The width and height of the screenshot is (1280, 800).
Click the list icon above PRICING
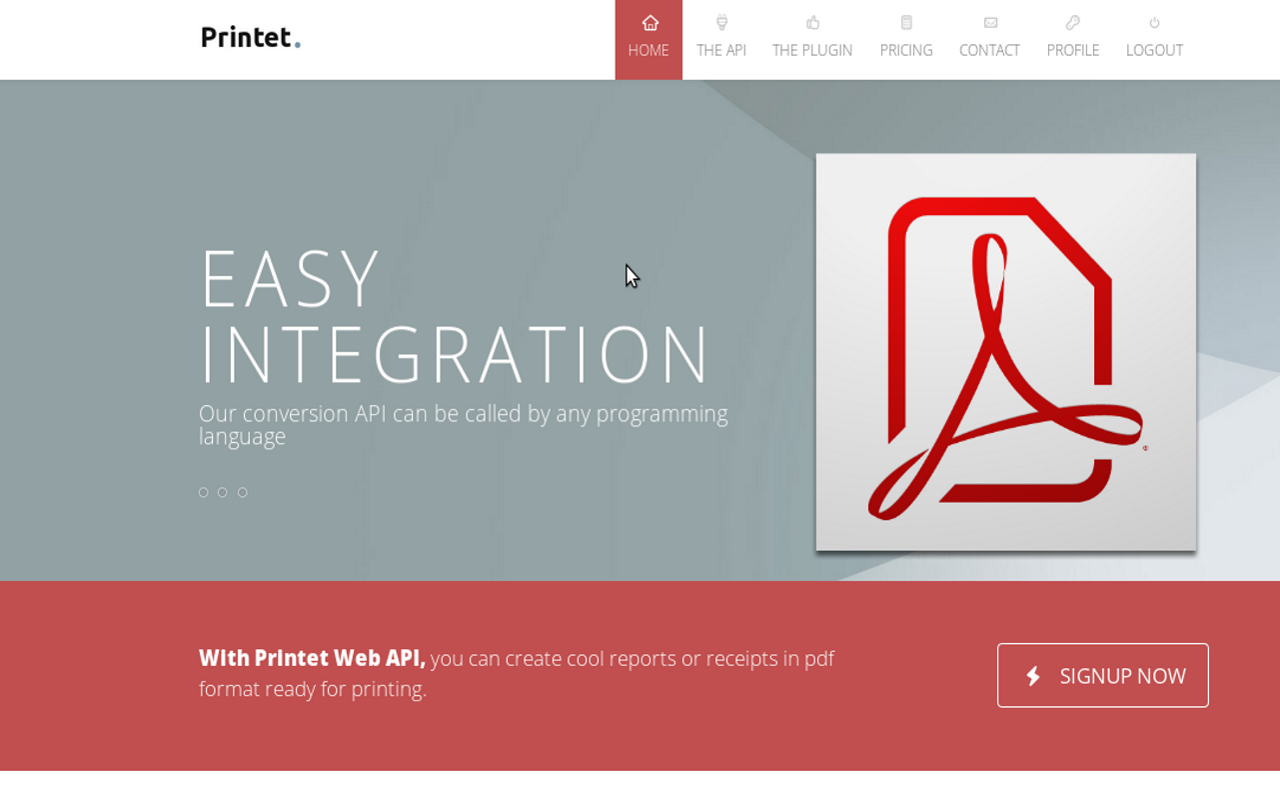pyautogui.click(x=906, y=22)
